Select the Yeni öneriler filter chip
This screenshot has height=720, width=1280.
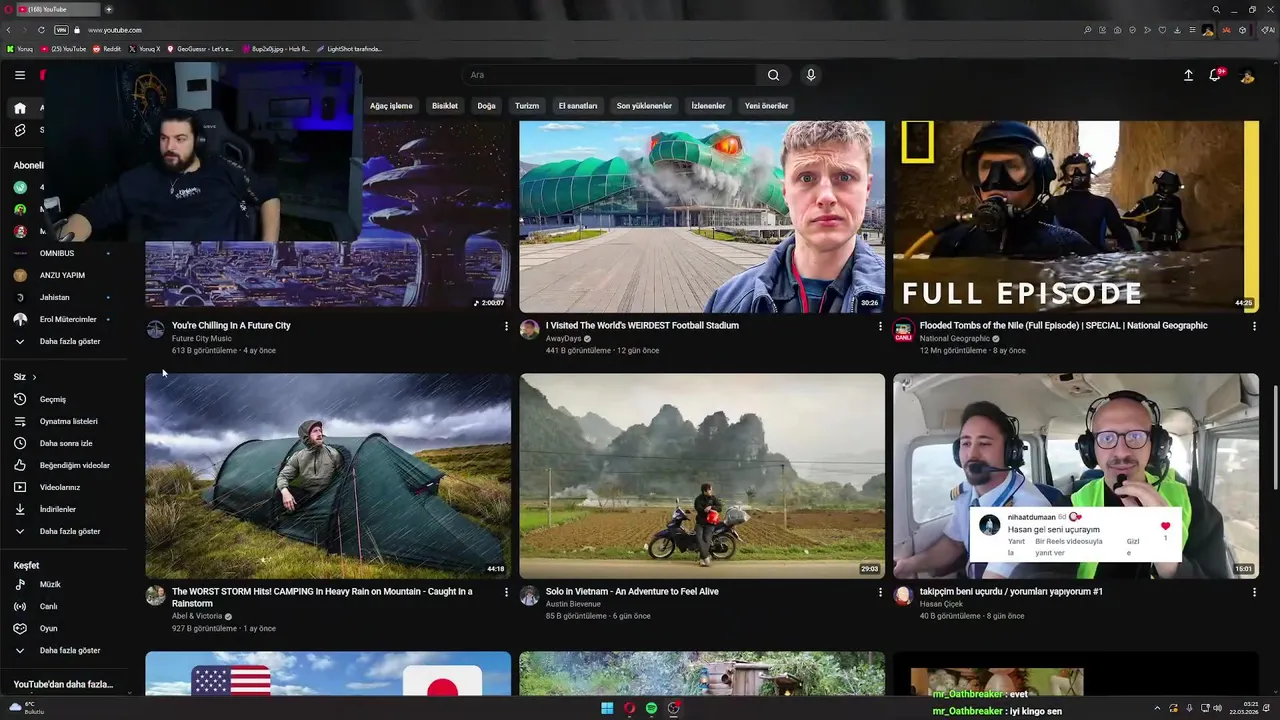point(766,106)
